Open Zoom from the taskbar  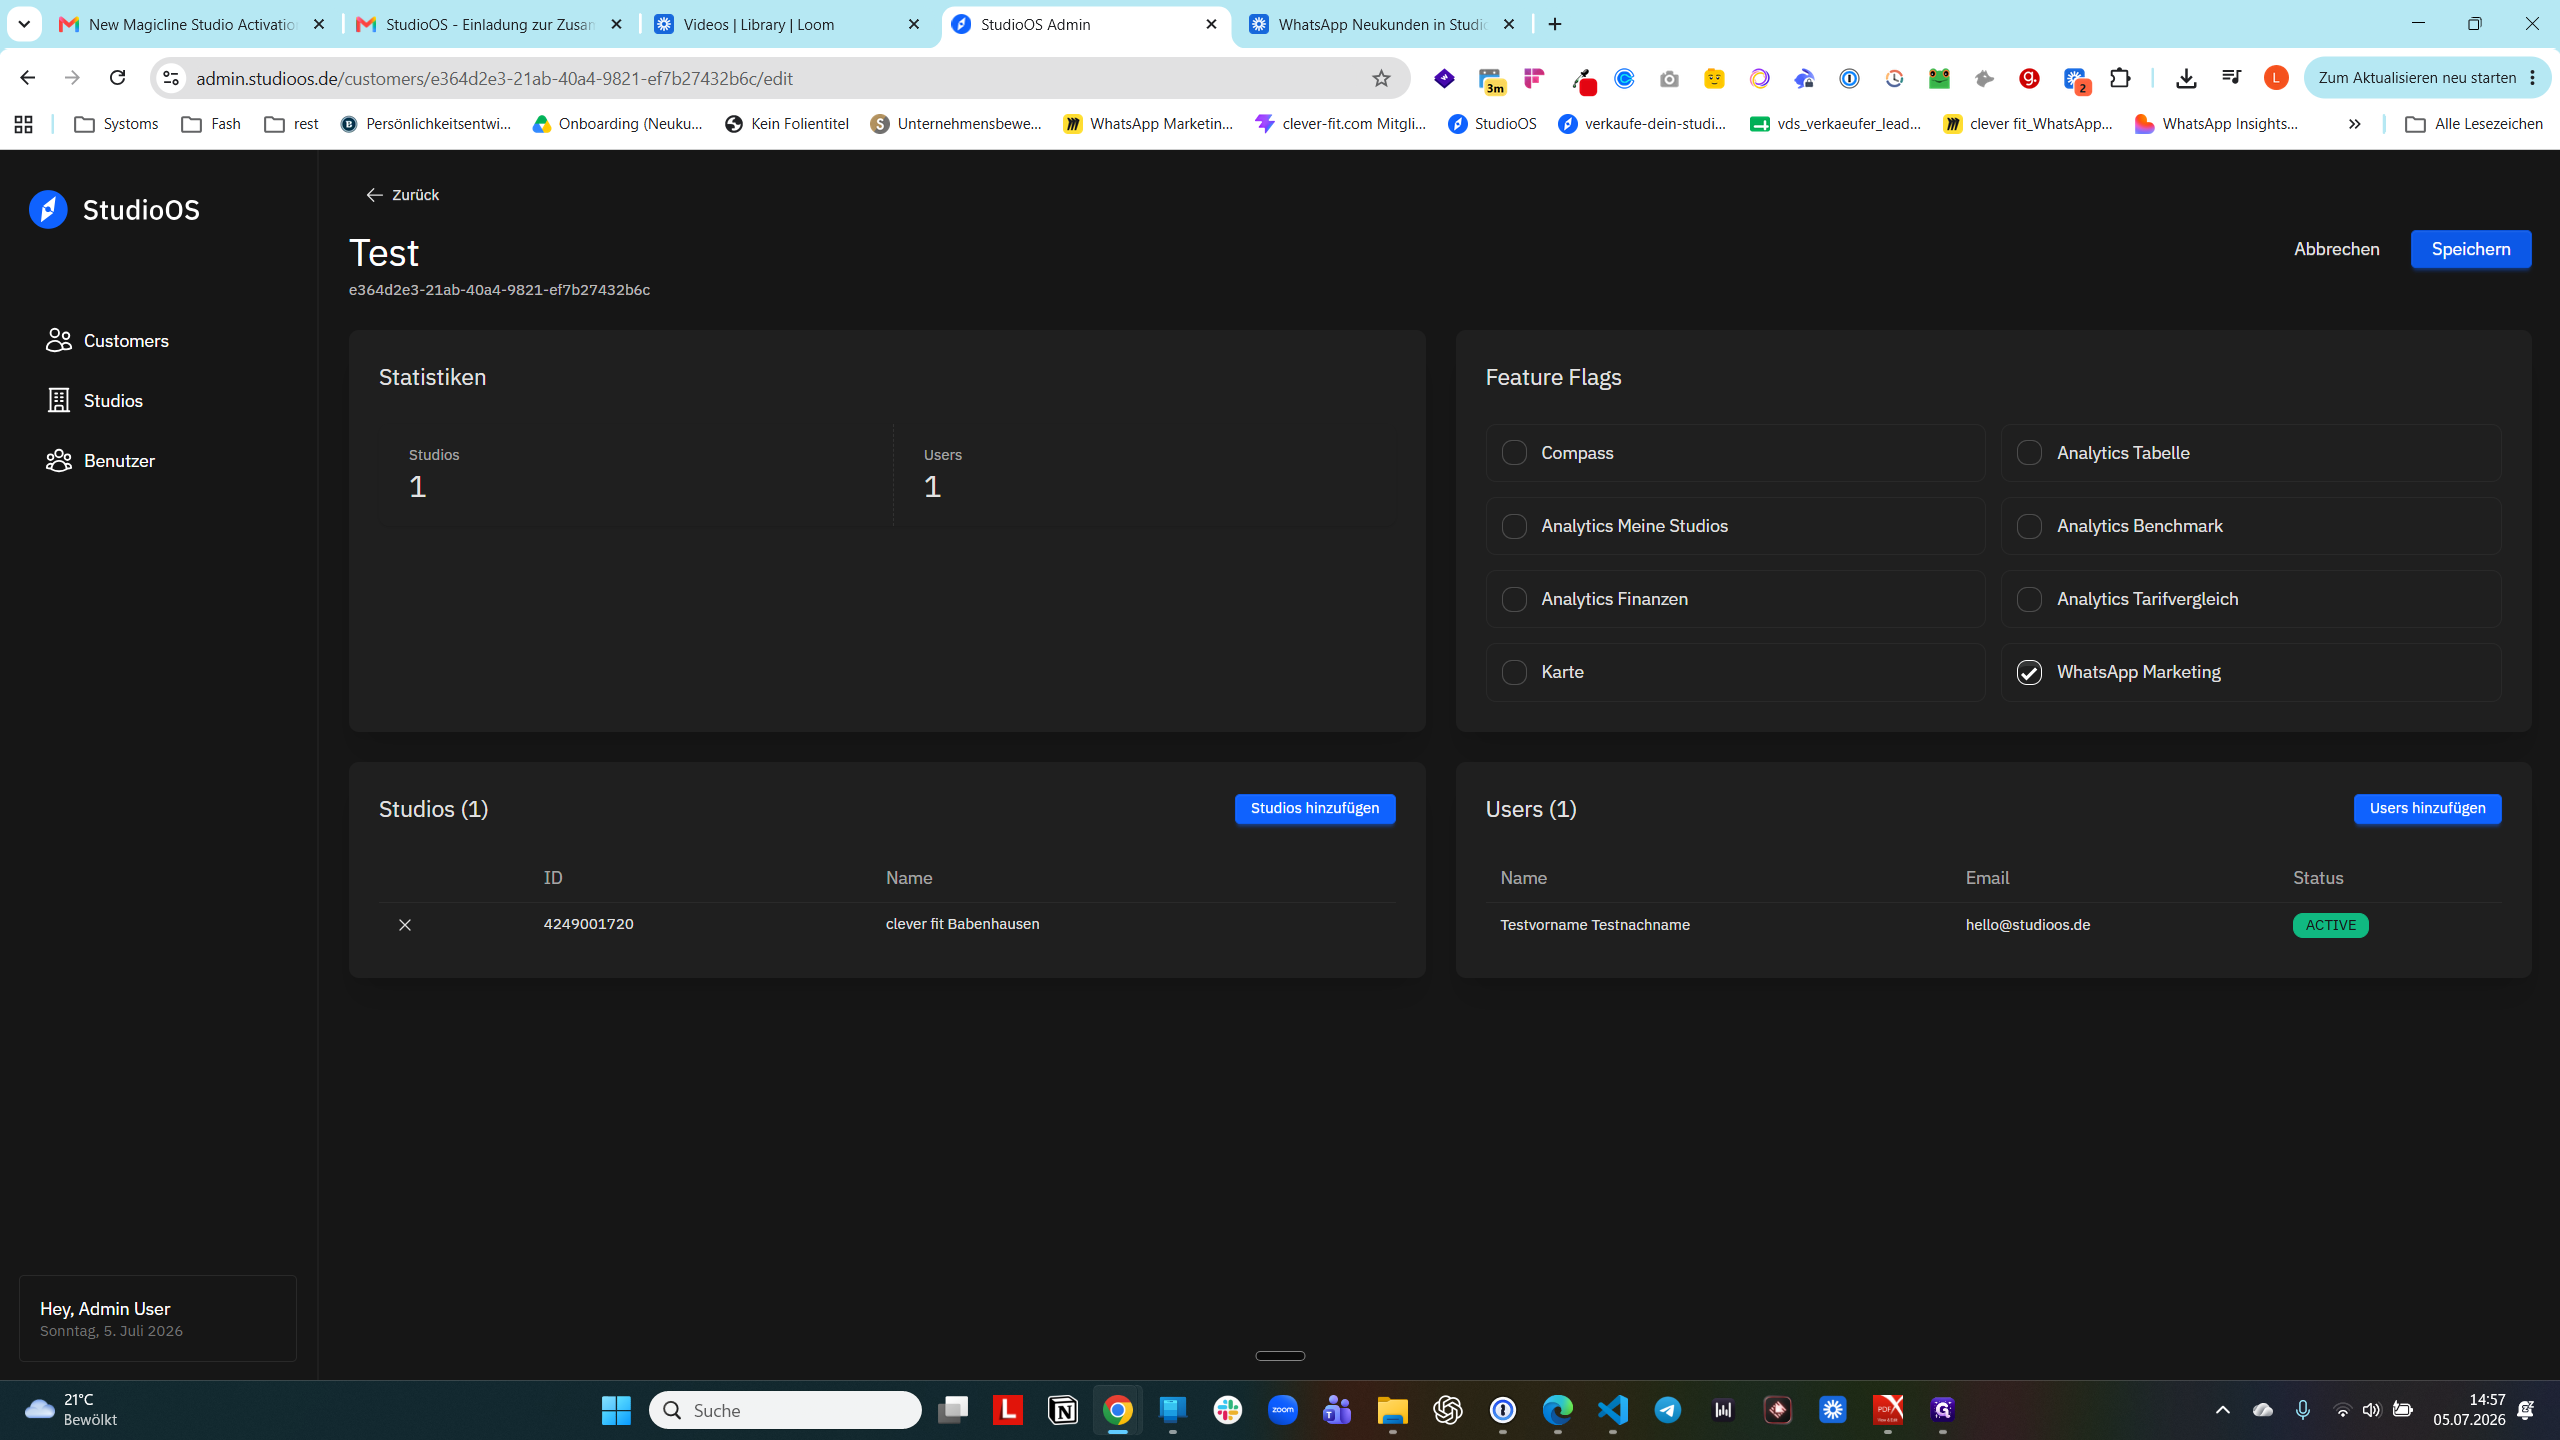point(1283,1410)
